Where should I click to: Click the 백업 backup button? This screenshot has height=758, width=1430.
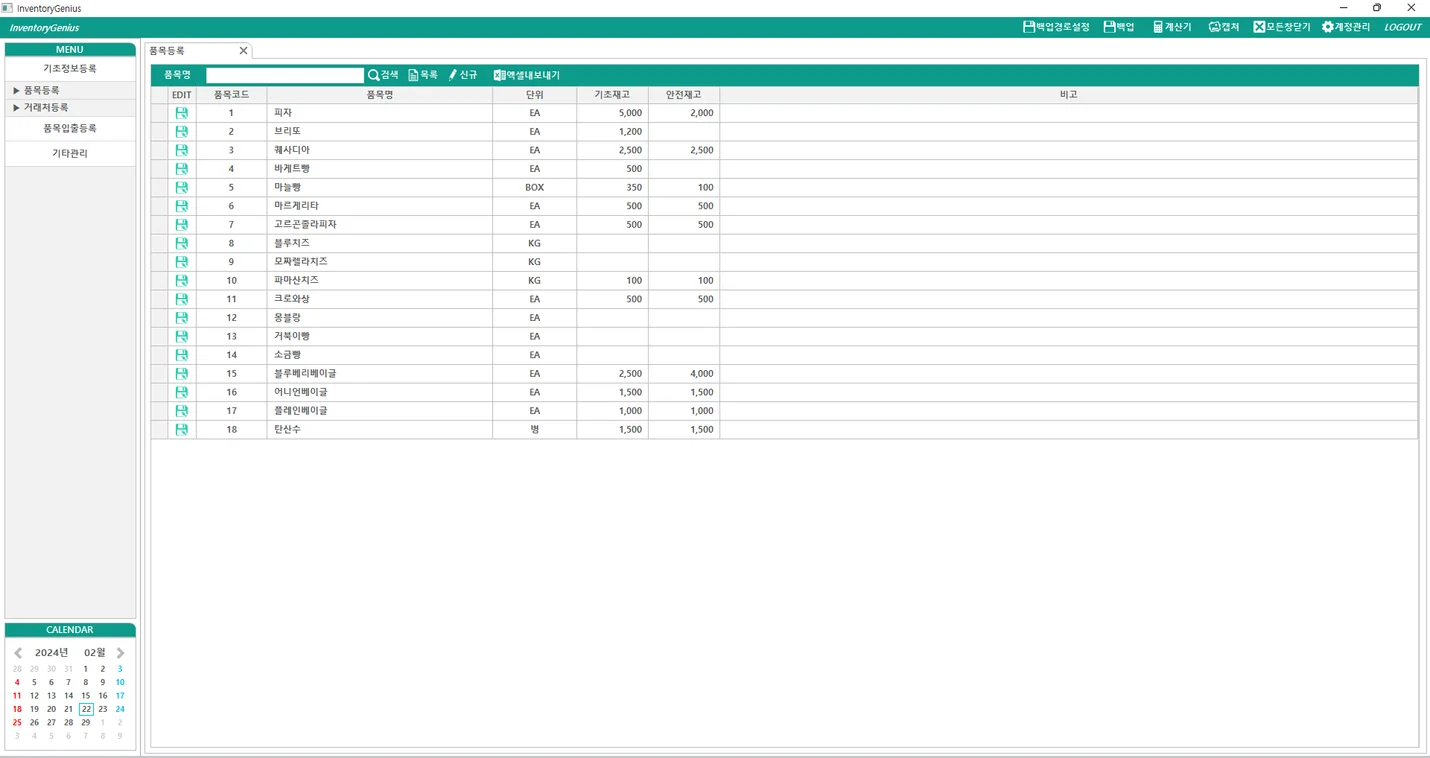pyautogui.click(x=1119, y=27)
